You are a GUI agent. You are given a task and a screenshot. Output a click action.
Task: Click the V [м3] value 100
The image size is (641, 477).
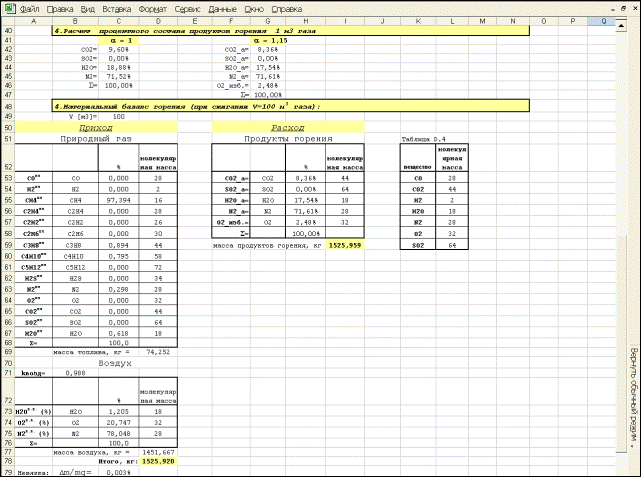(119, 116)
